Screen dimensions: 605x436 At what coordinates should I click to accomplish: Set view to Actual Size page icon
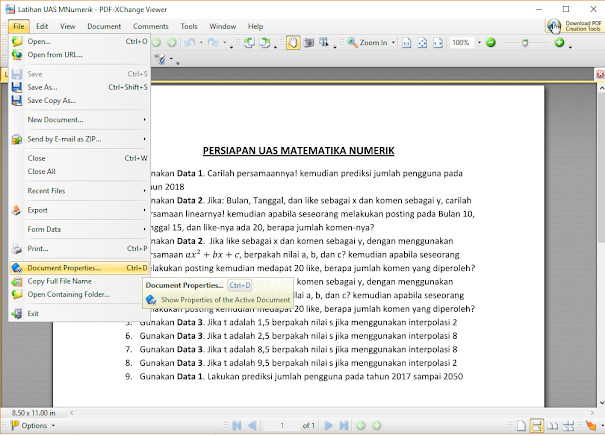coord(407,43)
